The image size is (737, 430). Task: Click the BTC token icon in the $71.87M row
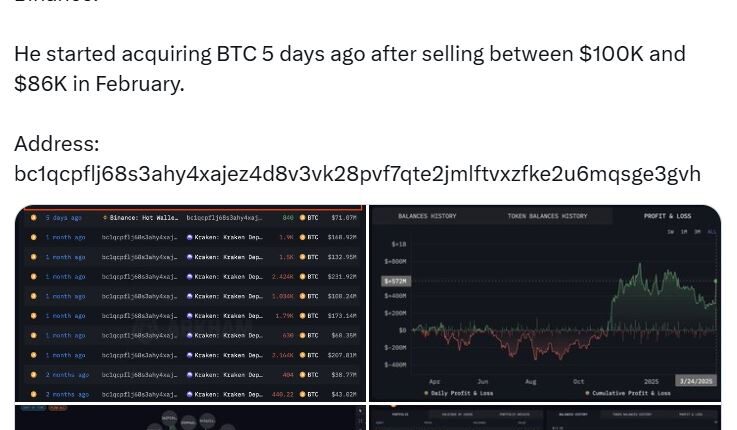click(301, 217)
